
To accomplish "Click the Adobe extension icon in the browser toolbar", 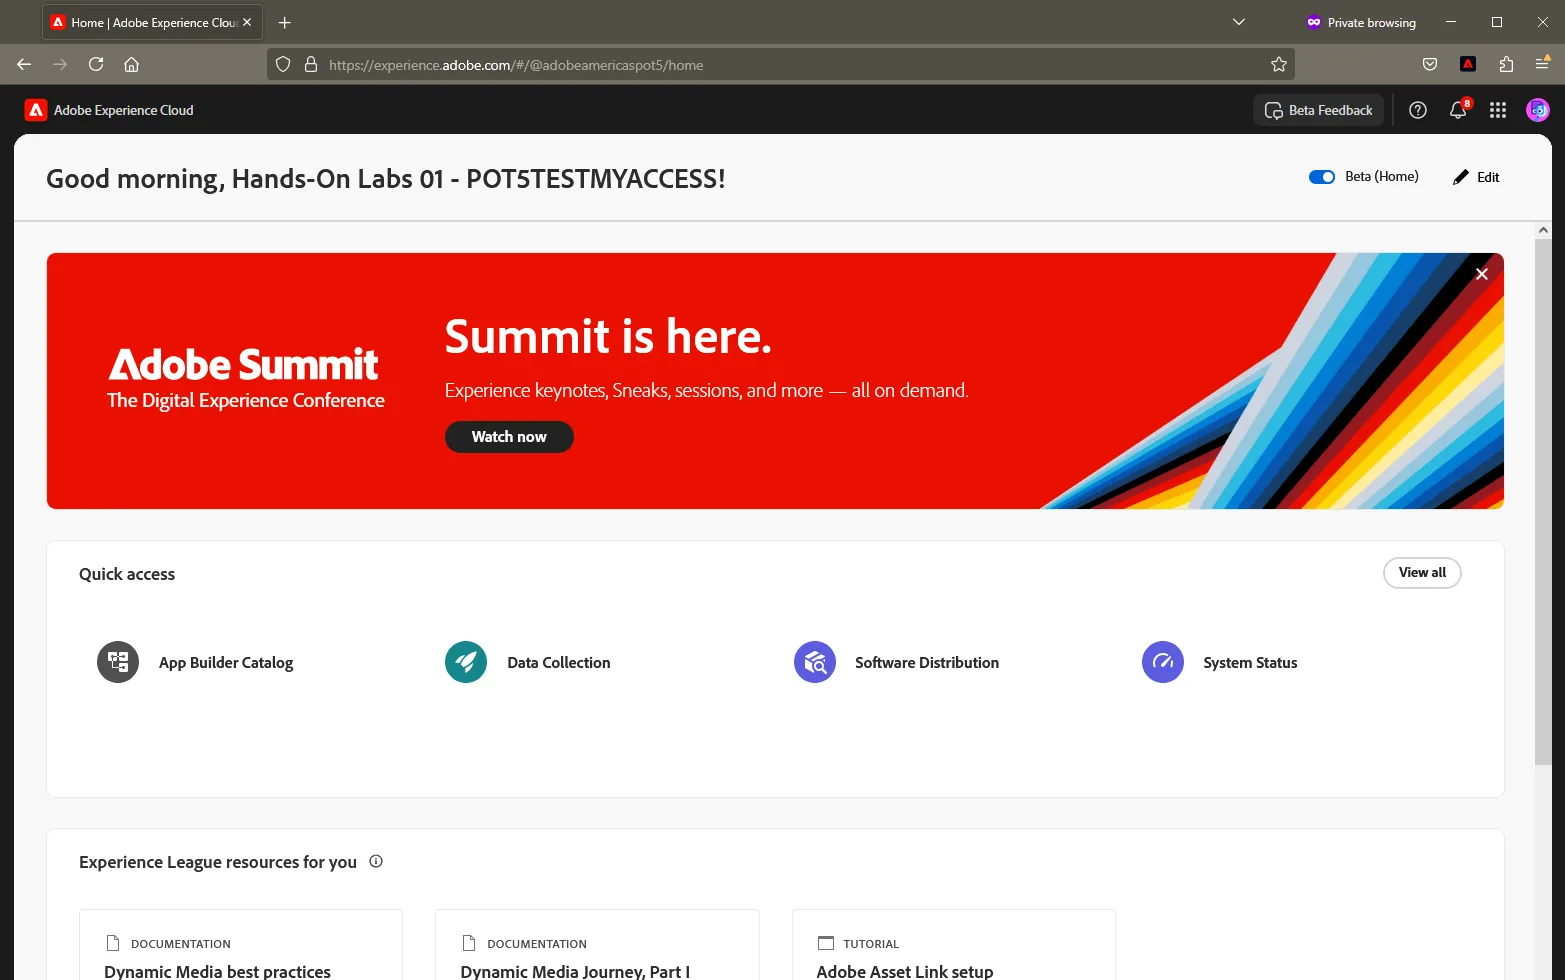I will tap(1468, 64).
